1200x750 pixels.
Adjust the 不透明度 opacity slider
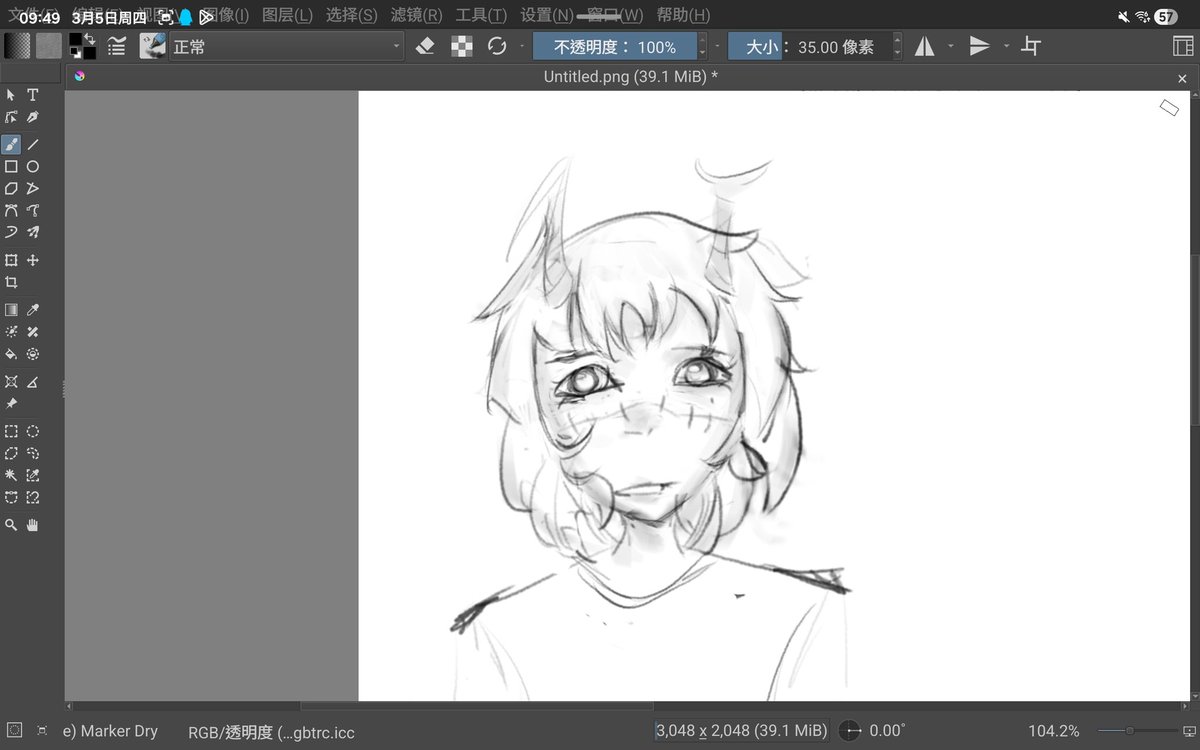(615, 46)
